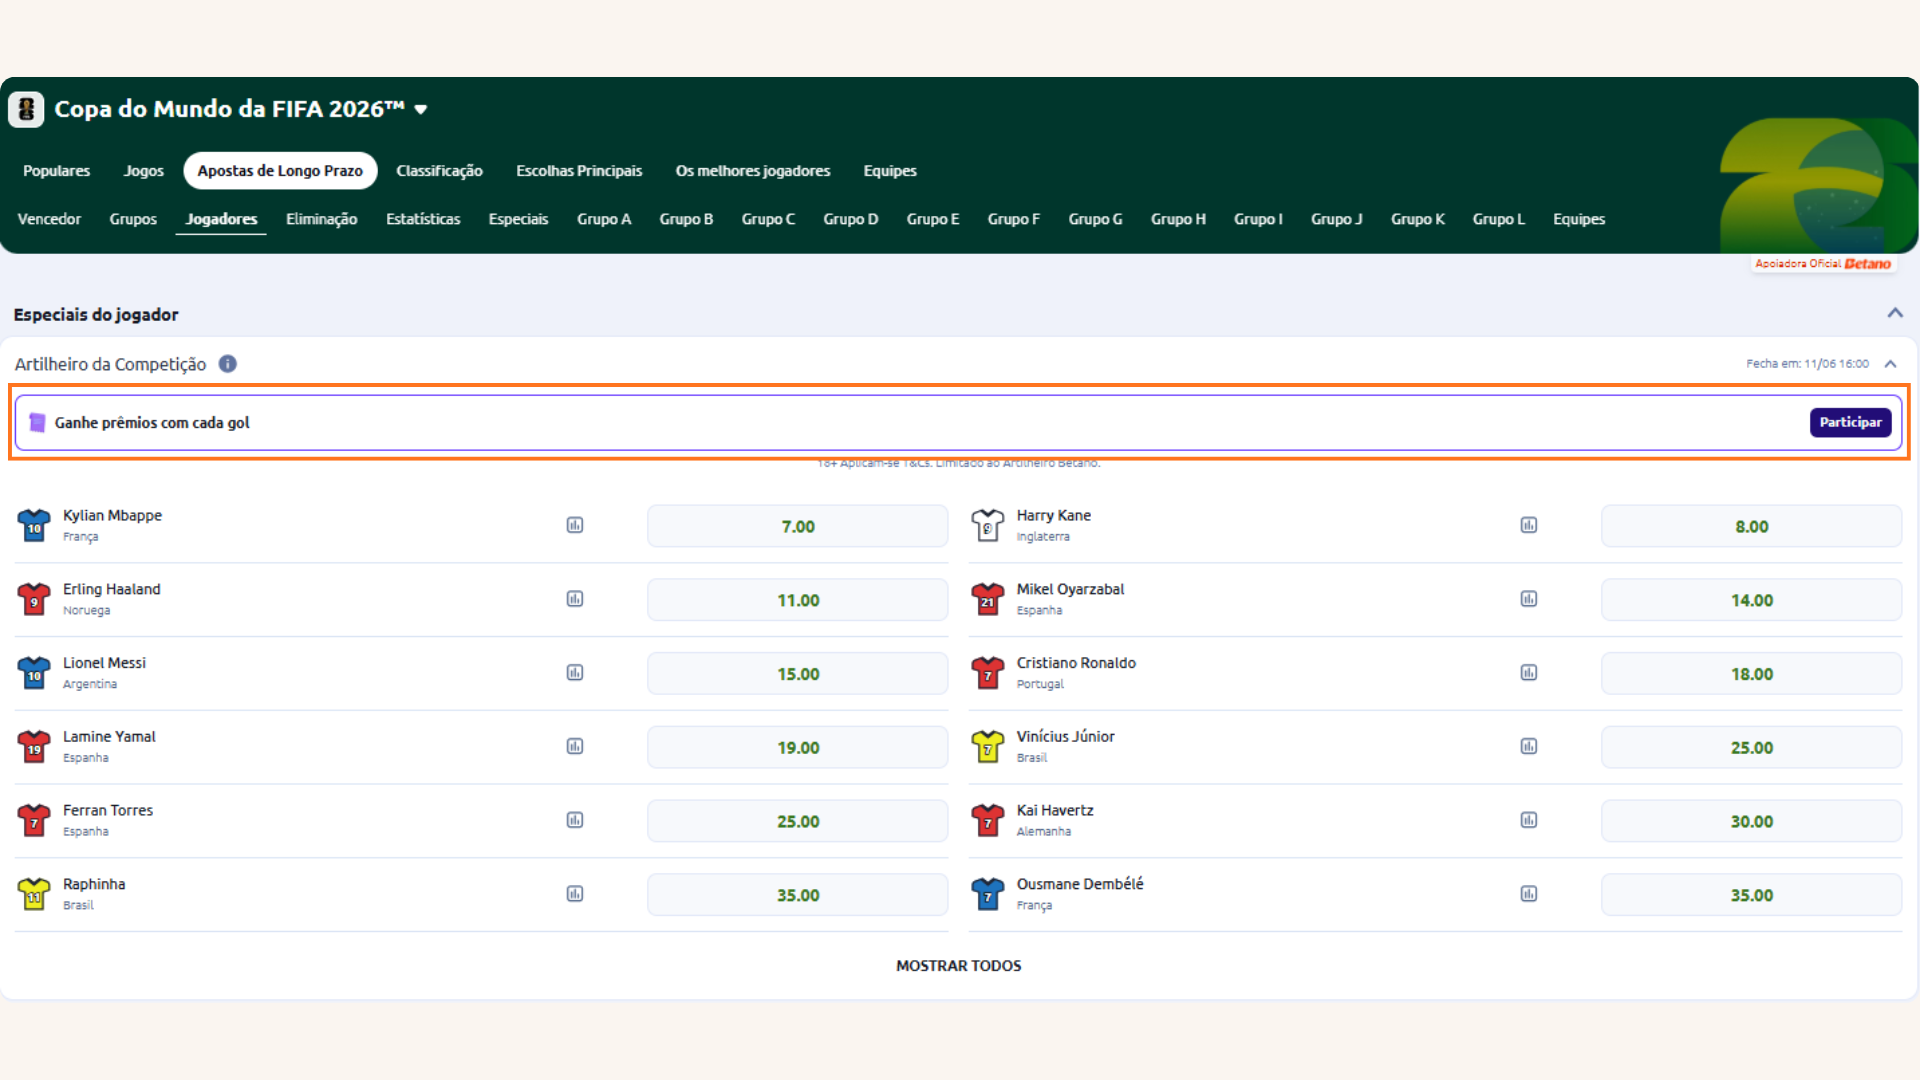
Task: Select the Vencedor sub-tab
Action: pyautogui.click(x=49, y=219)
